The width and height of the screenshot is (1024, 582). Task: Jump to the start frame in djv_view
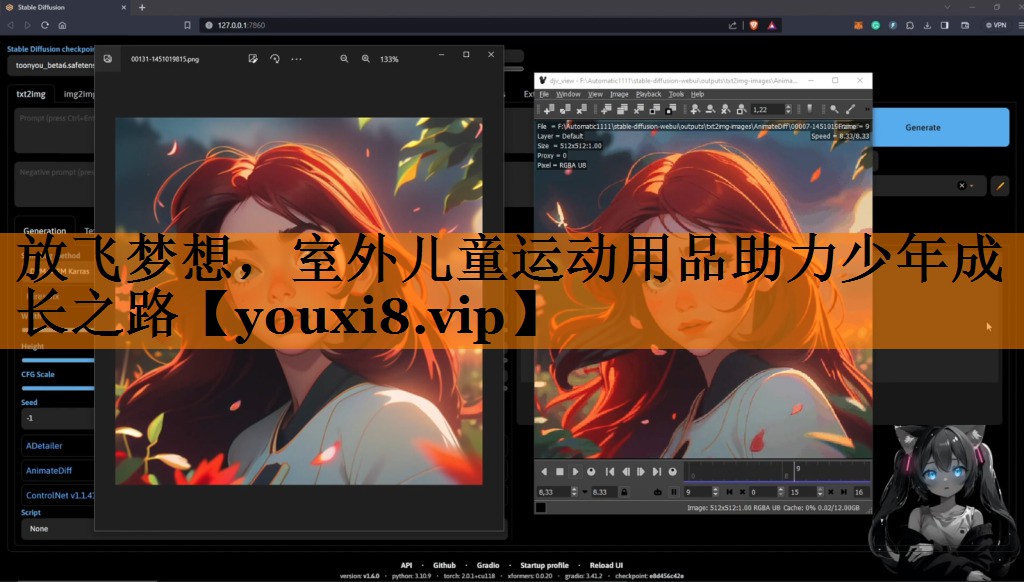pyautogui.click(x=610, y=472)
